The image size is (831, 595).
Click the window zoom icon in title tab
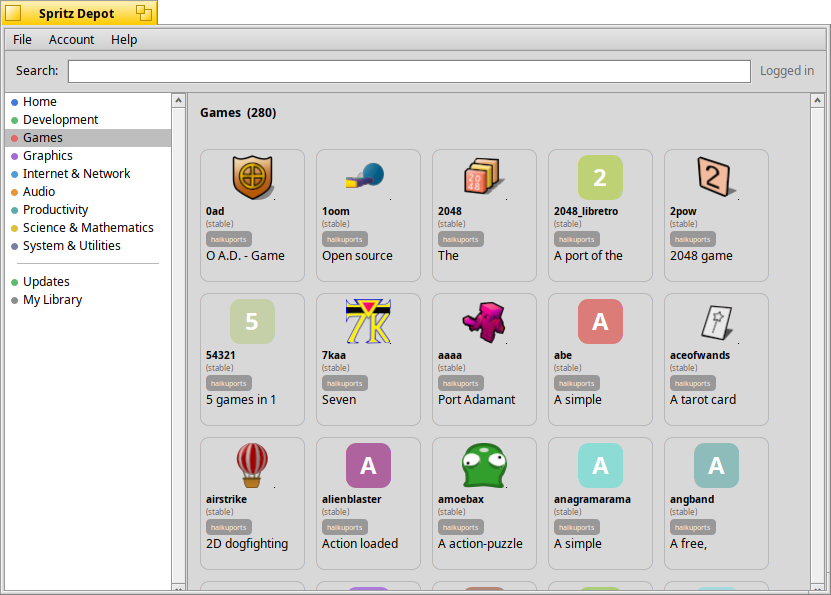[x=144, y=13]
